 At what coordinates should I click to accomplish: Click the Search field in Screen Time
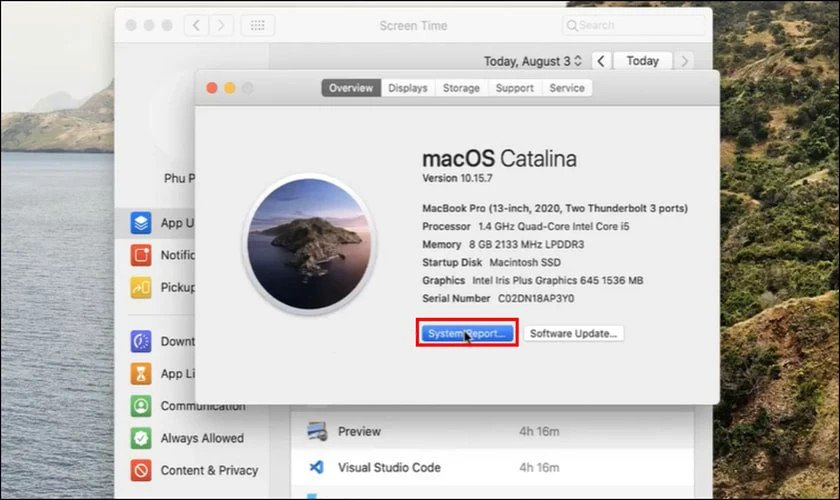pyautogui.click(x=635, y=25)
